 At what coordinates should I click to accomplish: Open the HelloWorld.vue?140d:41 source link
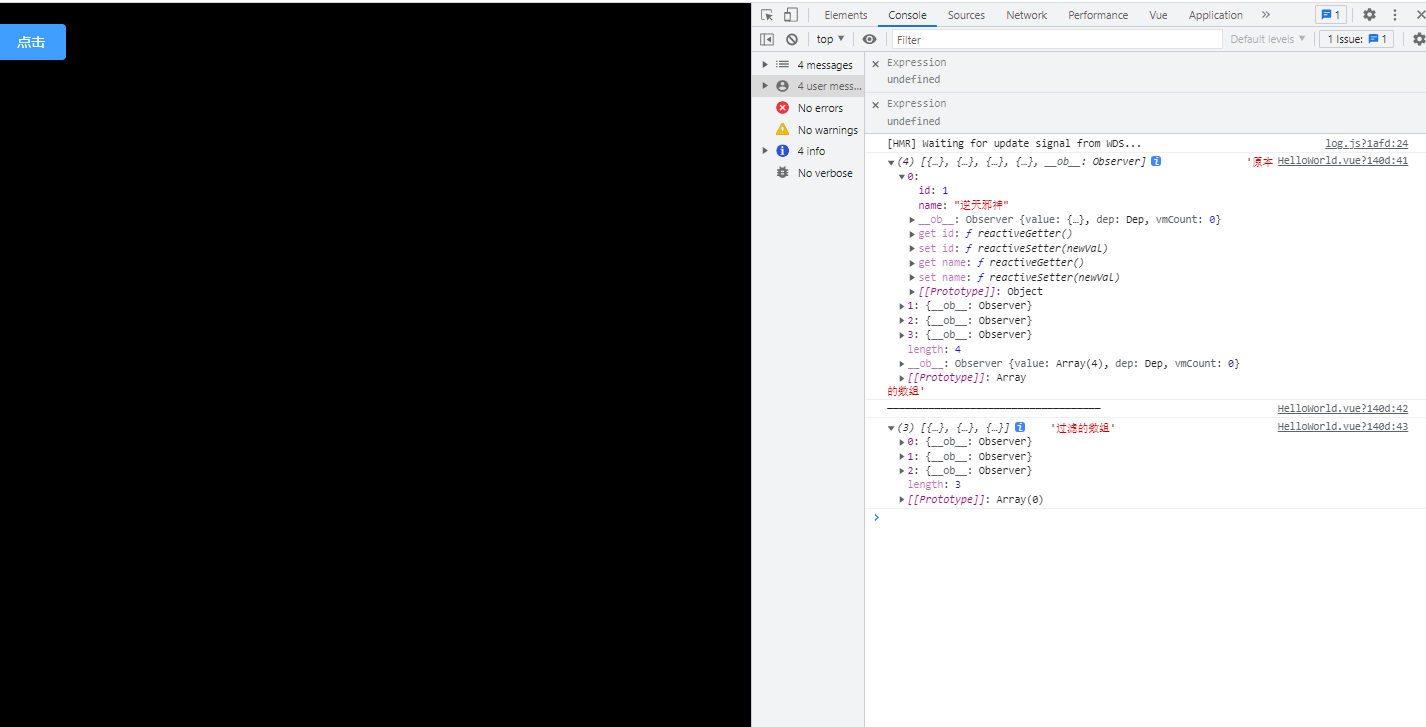tap(1342, 161)
